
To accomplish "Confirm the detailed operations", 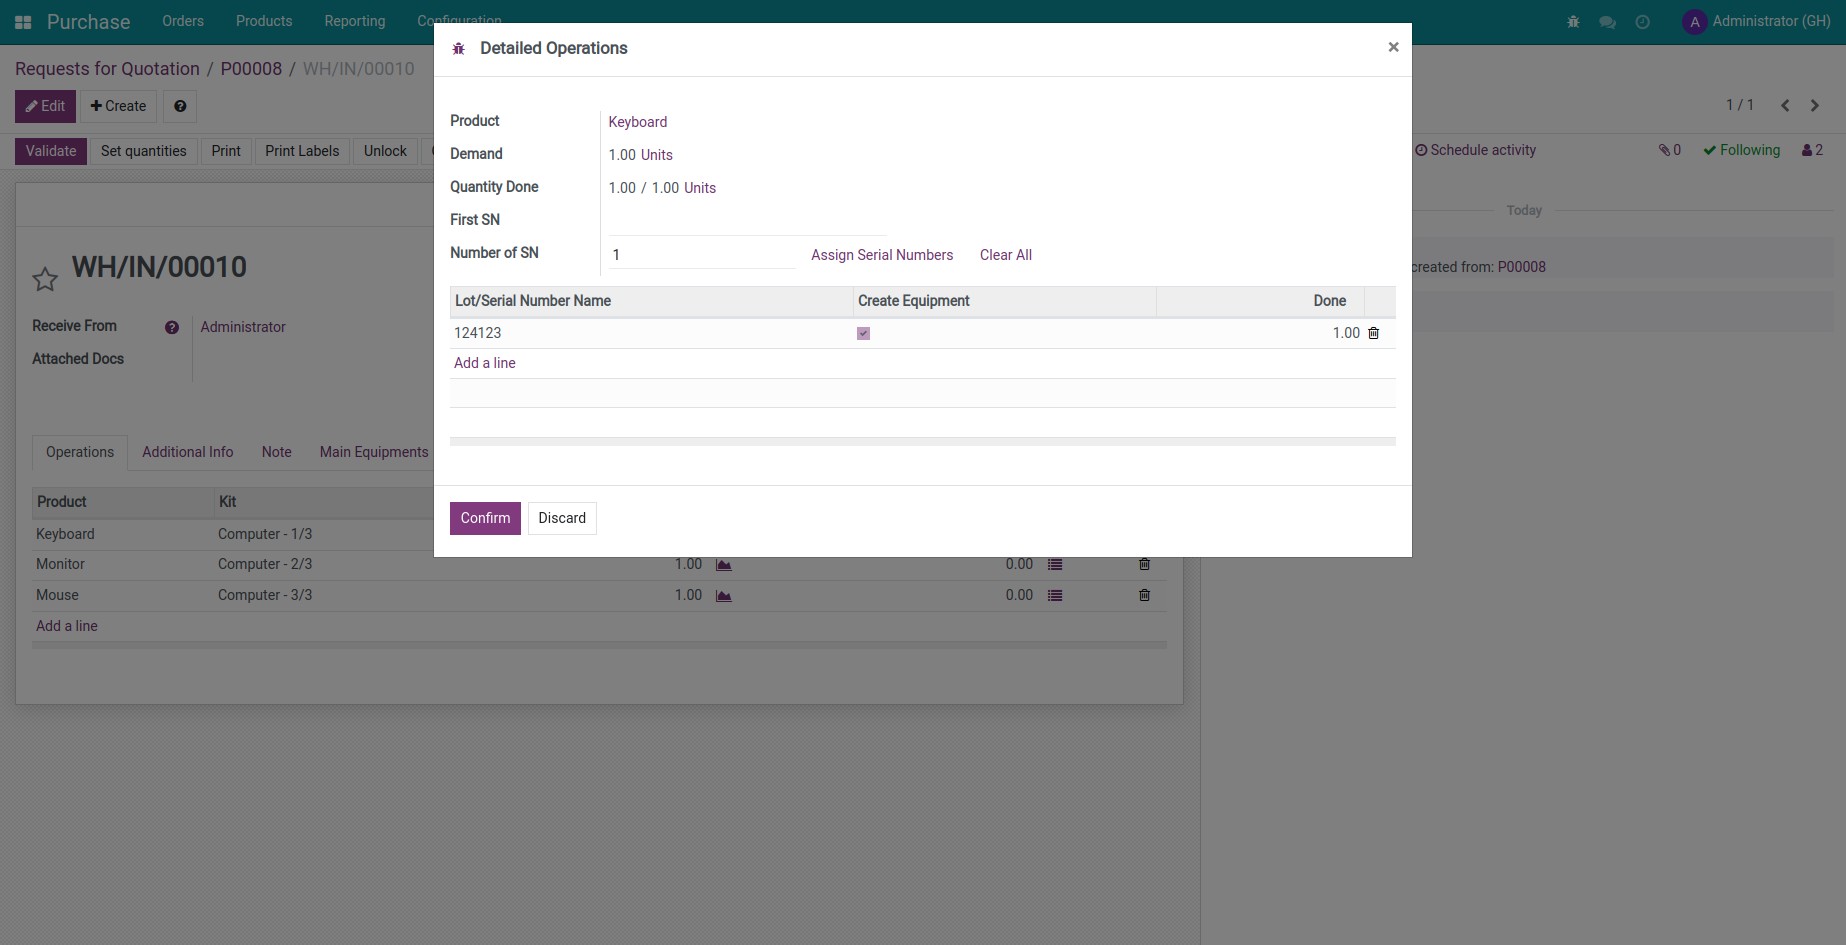I will [485, 518].
